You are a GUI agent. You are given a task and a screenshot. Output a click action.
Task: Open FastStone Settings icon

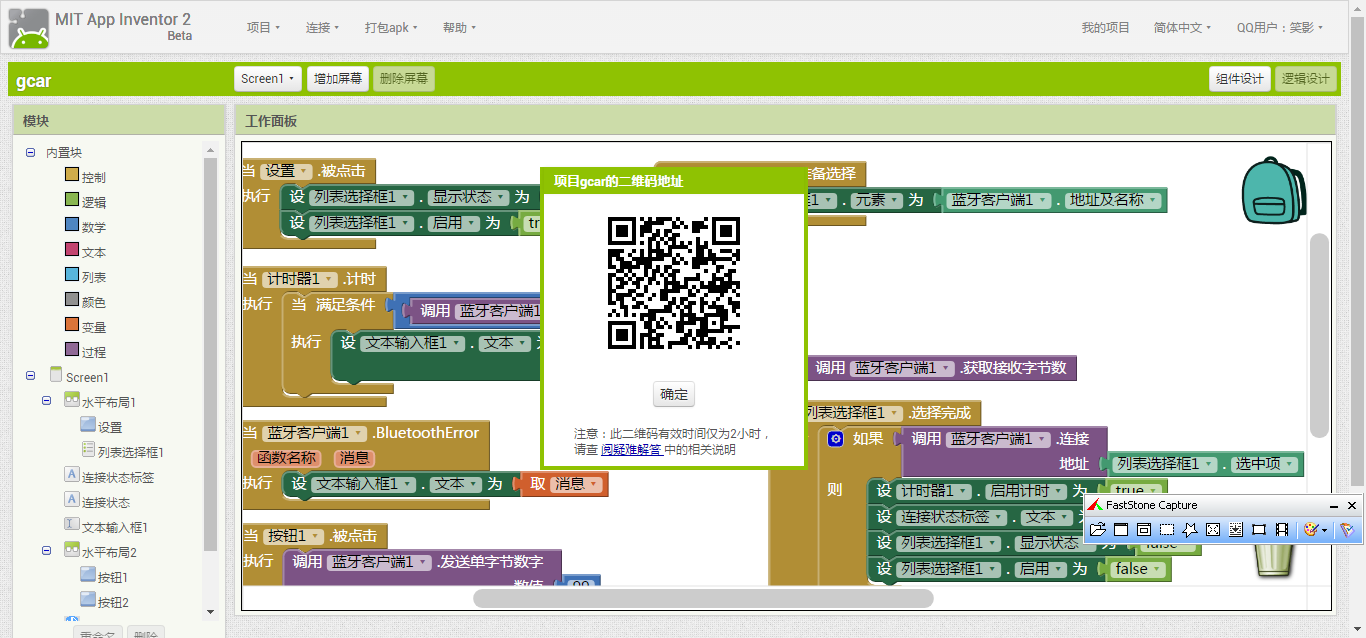[1347, 530]
